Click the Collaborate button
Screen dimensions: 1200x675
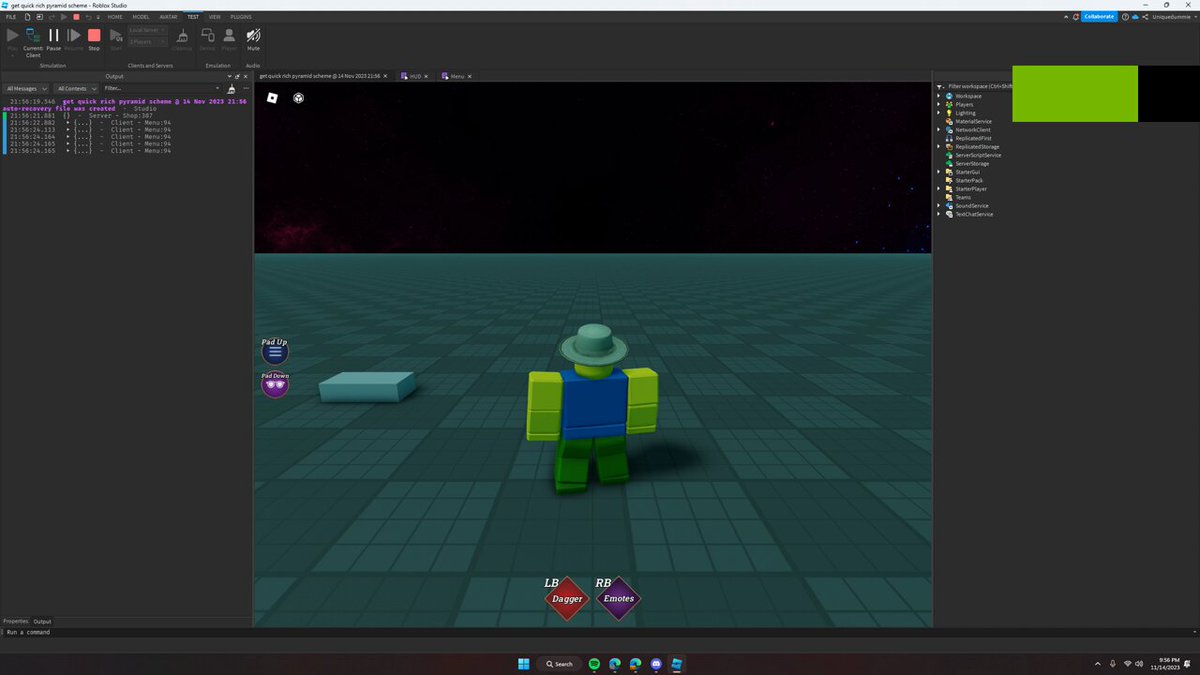1098,17
